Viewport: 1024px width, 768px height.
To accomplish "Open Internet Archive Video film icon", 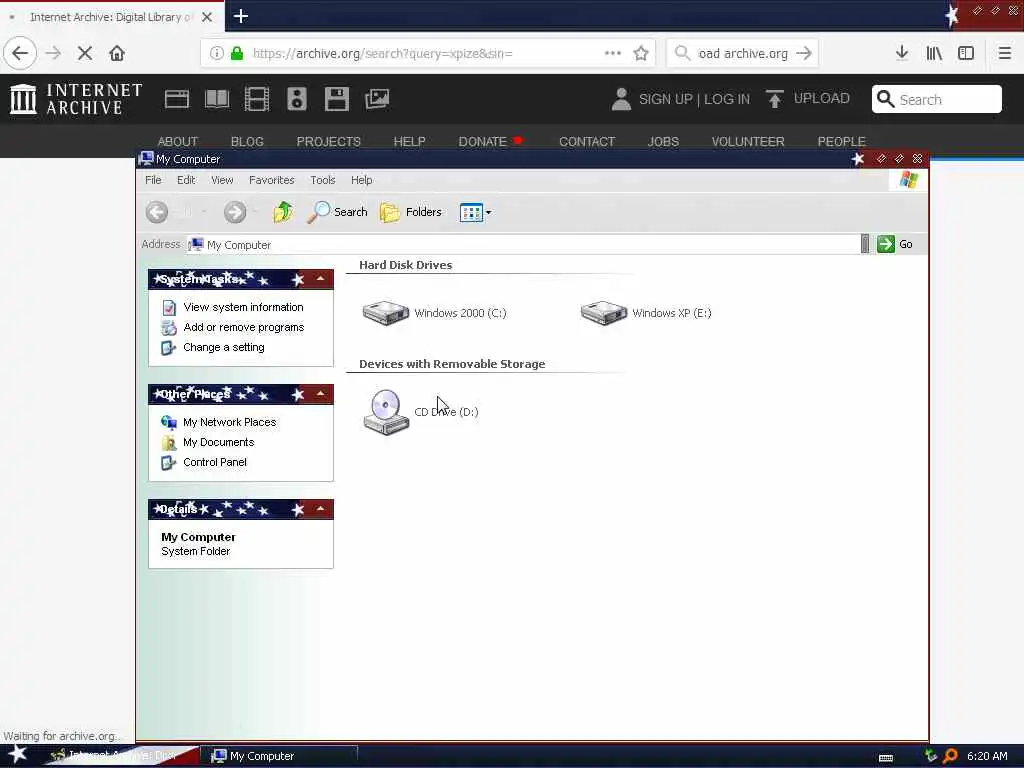I will [257, 99].
